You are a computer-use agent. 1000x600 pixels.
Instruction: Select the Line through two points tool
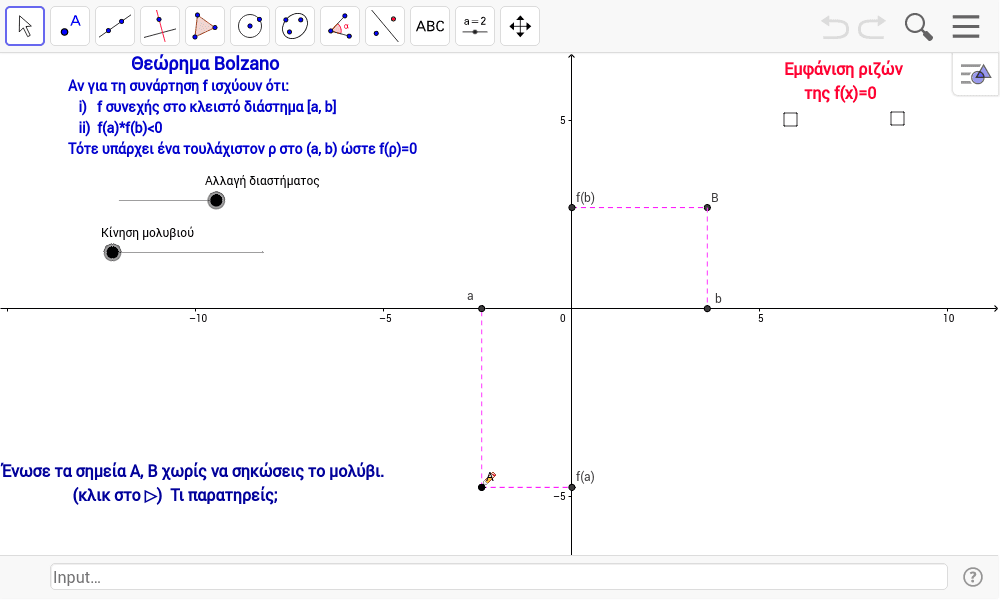[x=115, y=26]
